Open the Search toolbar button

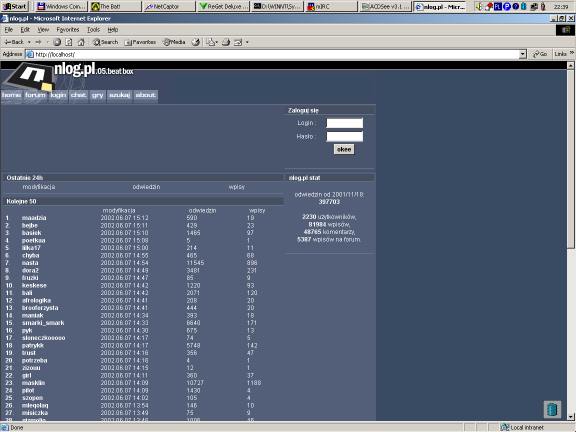(x=105, y=42)
